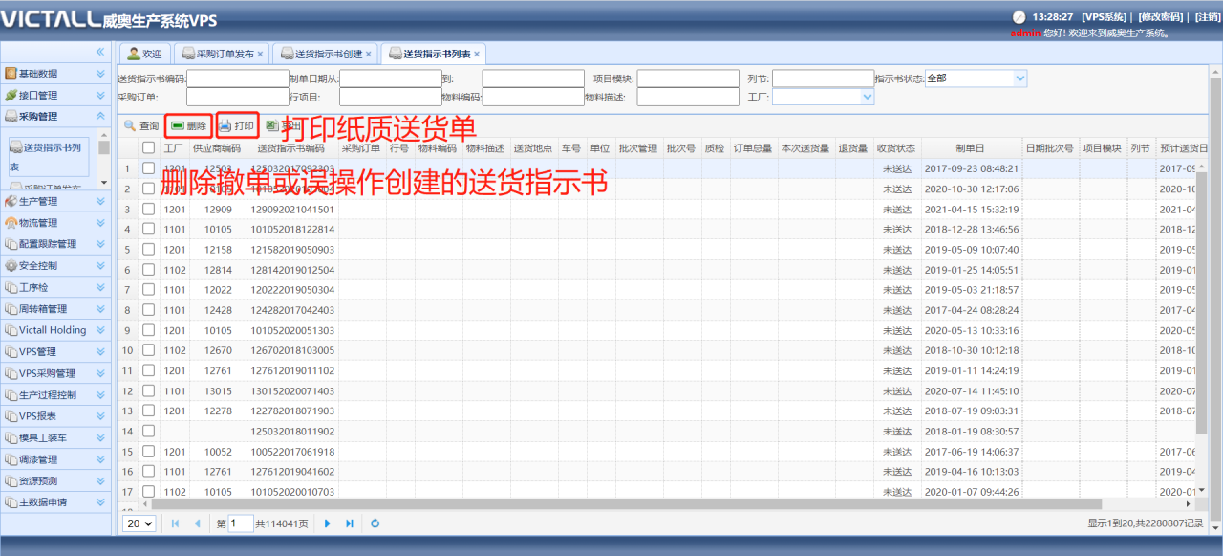Tick the checkbox for row 3
The width and height of the screenshot is (1224, 556).
(x=148, y=209)
